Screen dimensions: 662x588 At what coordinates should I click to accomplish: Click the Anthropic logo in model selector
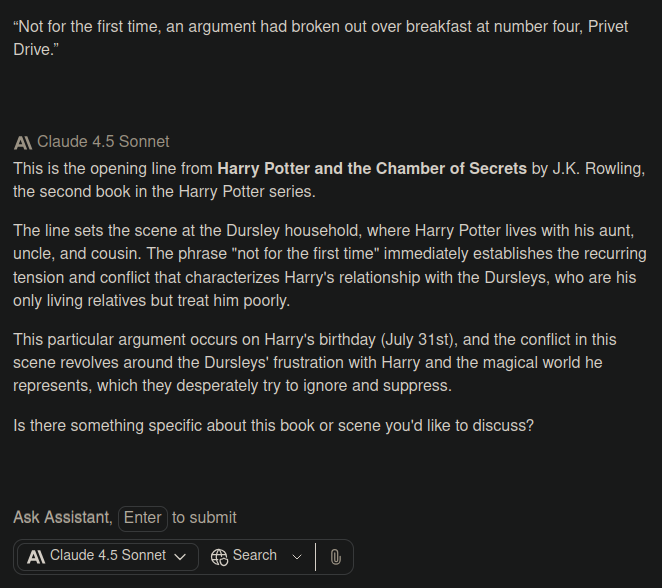pyautogui.click(x=36, y=556)
